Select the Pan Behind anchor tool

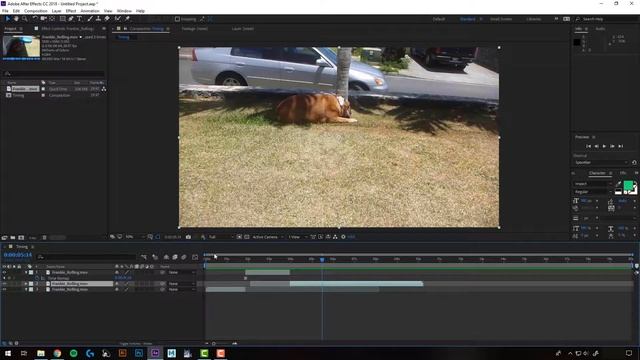pyautogui.click(x=52, y=19)
